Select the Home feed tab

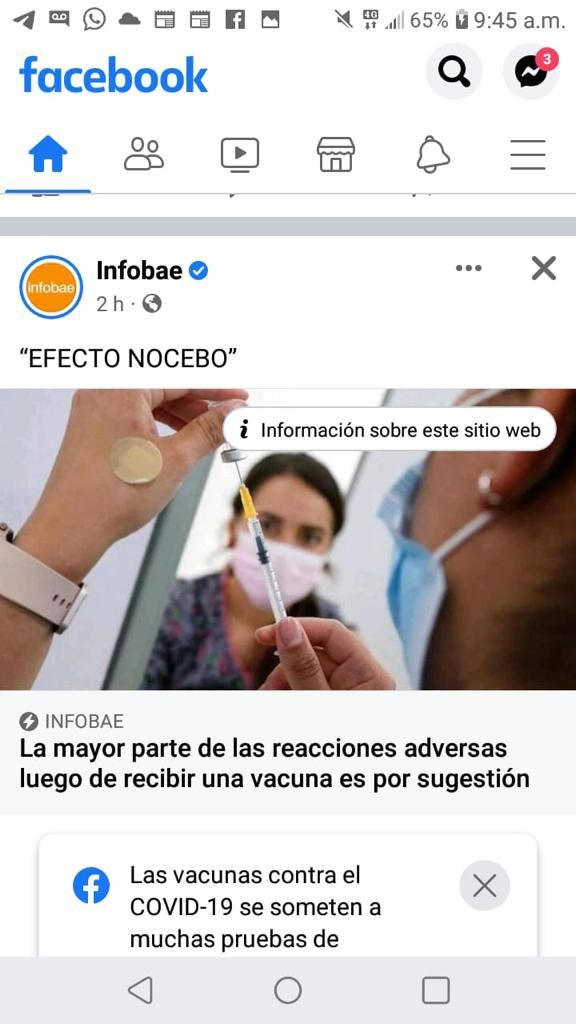pyautogui.click(x=48, y=155)
